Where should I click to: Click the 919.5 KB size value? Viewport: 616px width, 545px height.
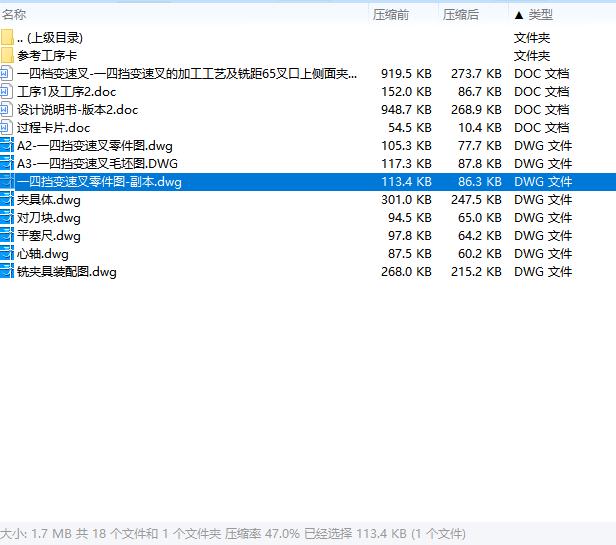pos(406,74)
